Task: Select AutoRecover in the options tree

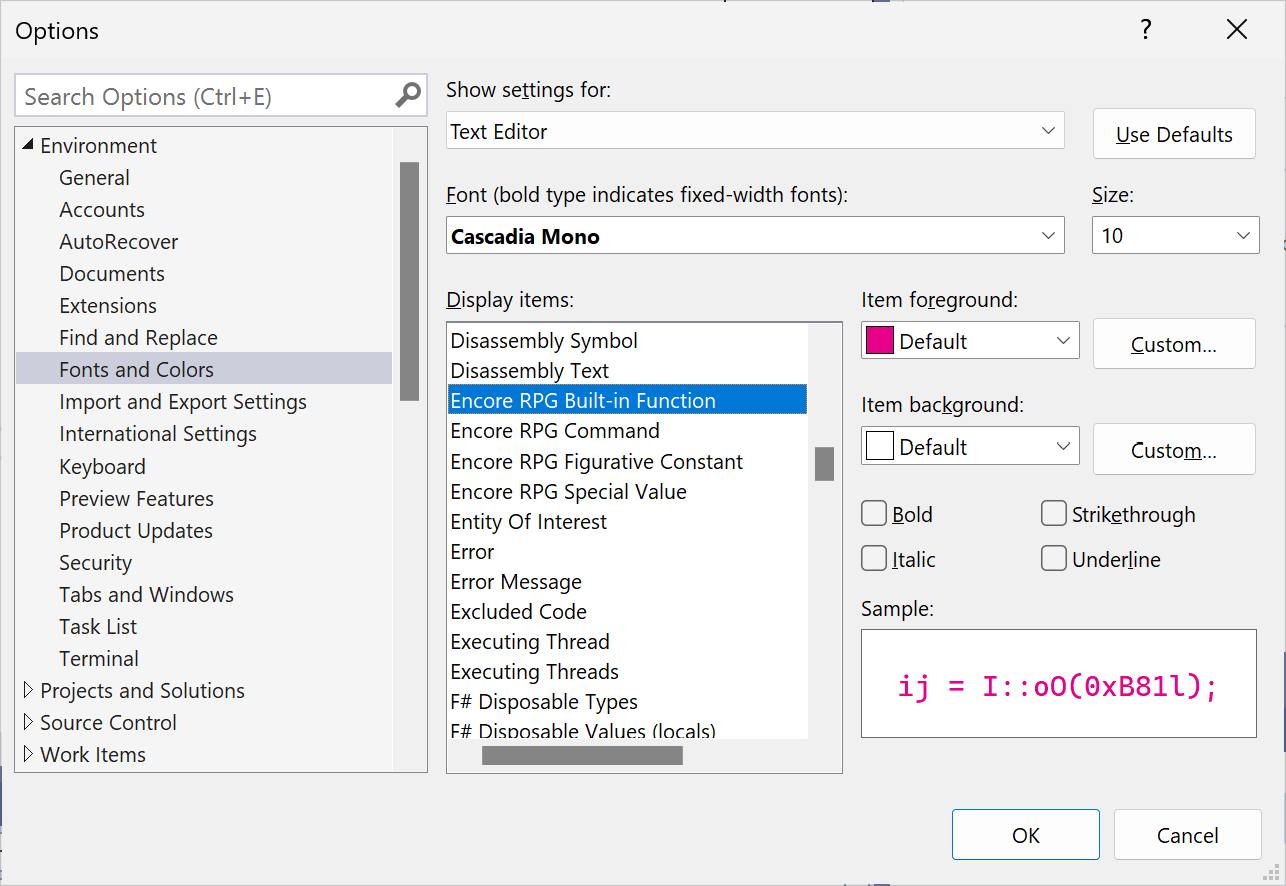Action: tap(119, 242)
